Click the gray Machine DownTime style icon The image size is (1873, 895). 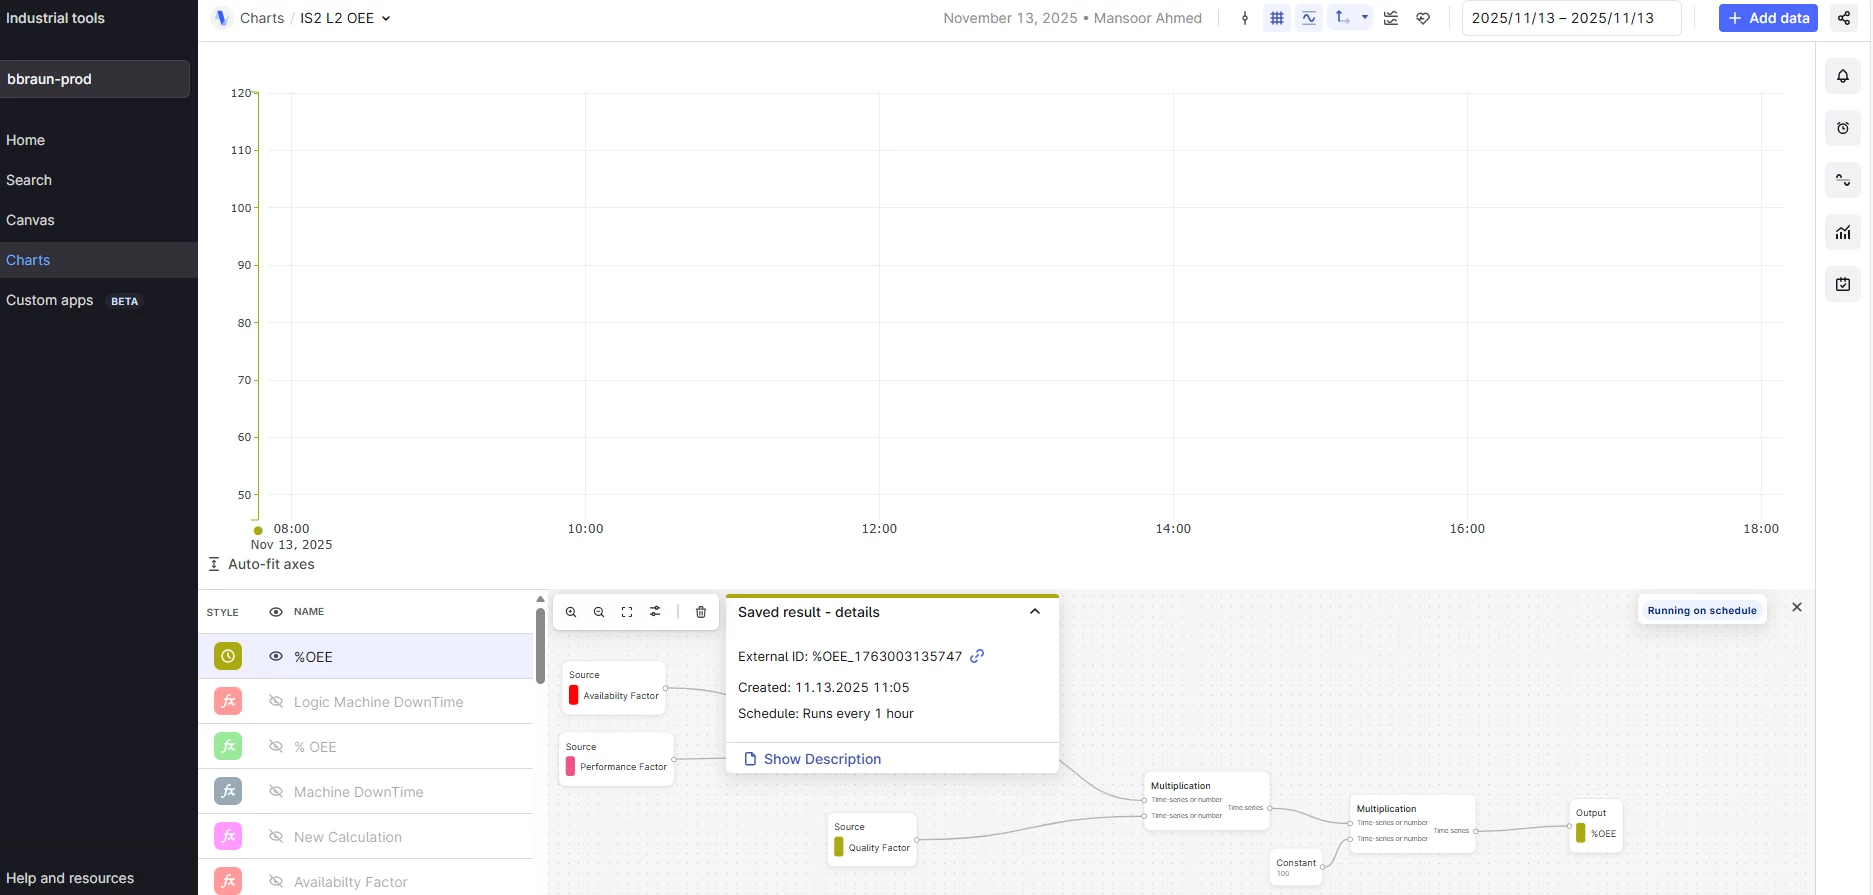(x=228, y=791)
